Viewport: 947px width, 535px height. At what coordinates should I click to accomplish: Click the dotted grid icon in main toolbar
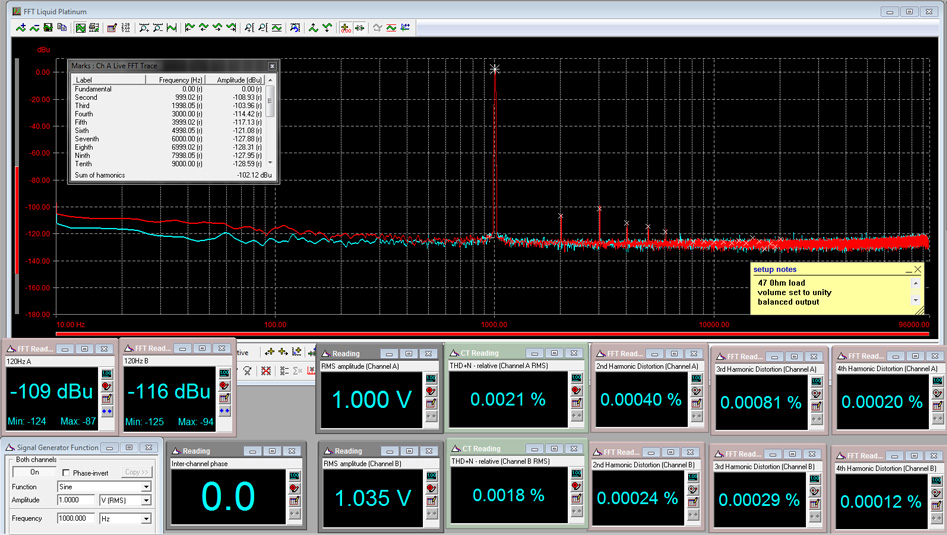pos(126,28)
